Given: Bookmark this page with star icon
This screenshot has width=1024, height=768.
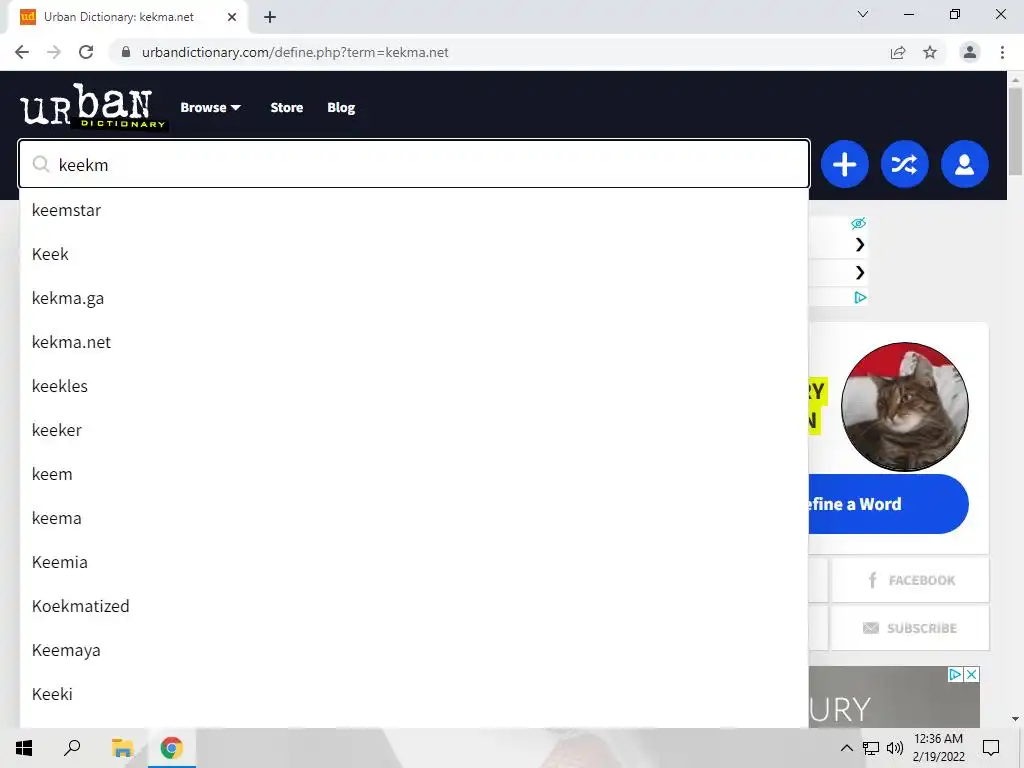Looking at the screenshot, I should click(x=930, y=52).
